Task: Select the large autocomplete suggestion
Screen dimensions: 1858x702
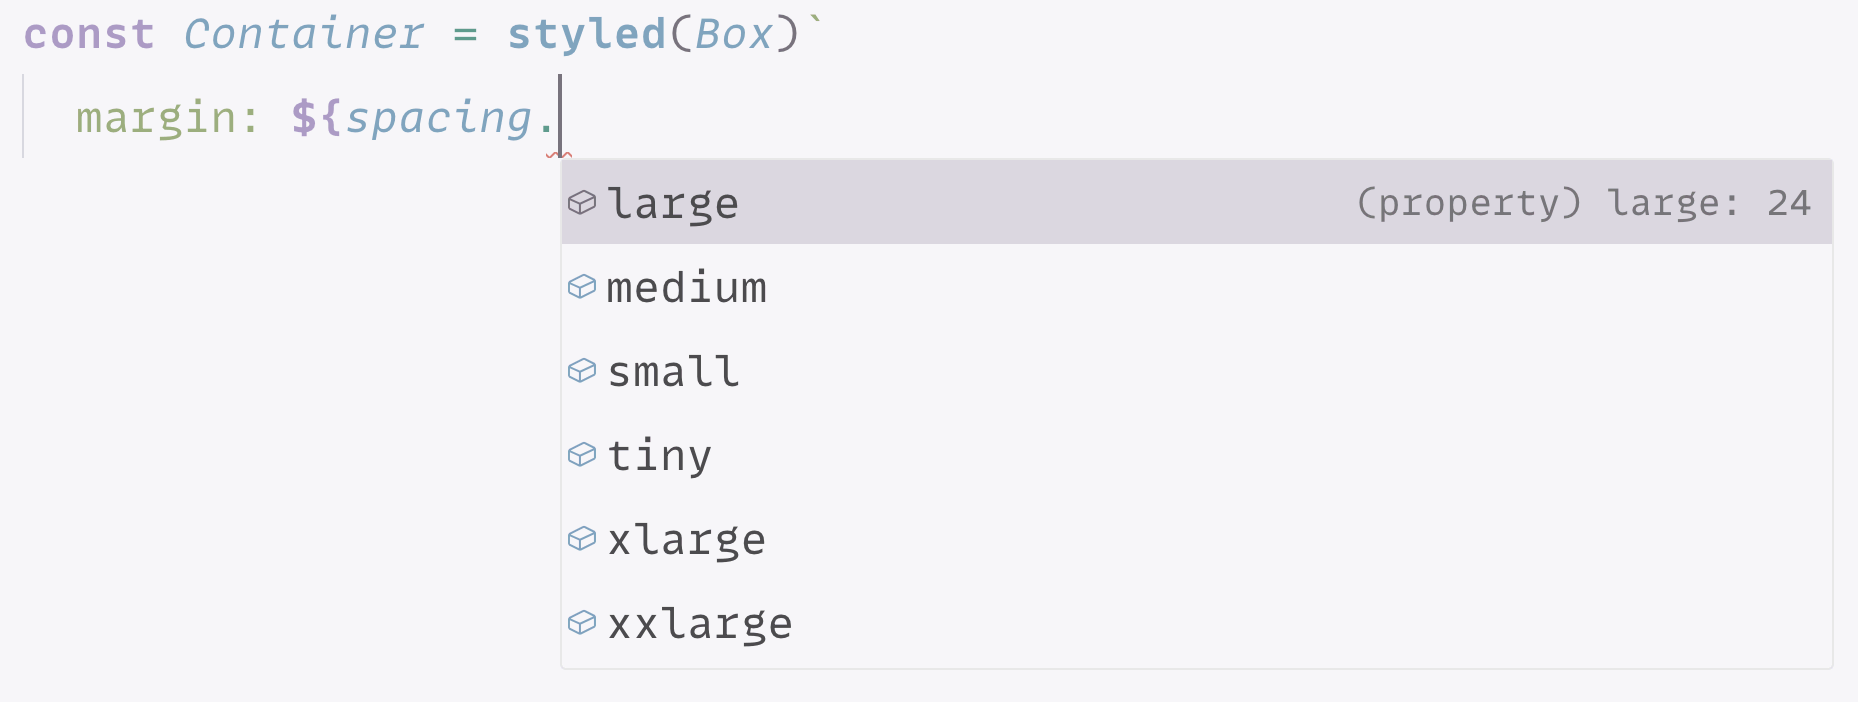Action: [674, 203]
